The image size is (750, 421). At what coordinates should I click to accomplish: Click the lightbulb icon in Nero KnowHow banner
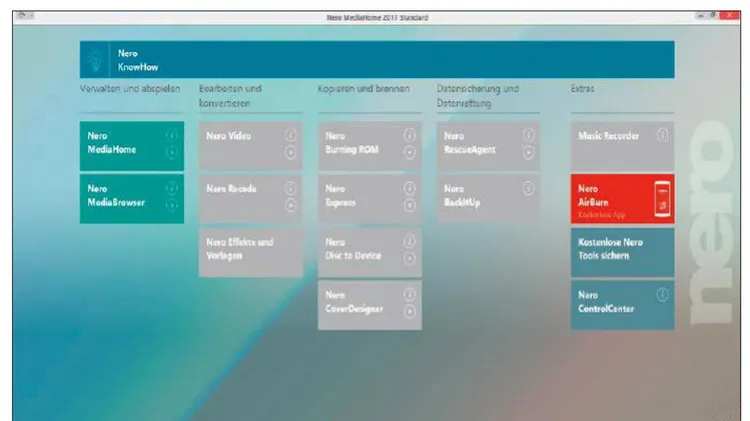(x=95, y=60)
